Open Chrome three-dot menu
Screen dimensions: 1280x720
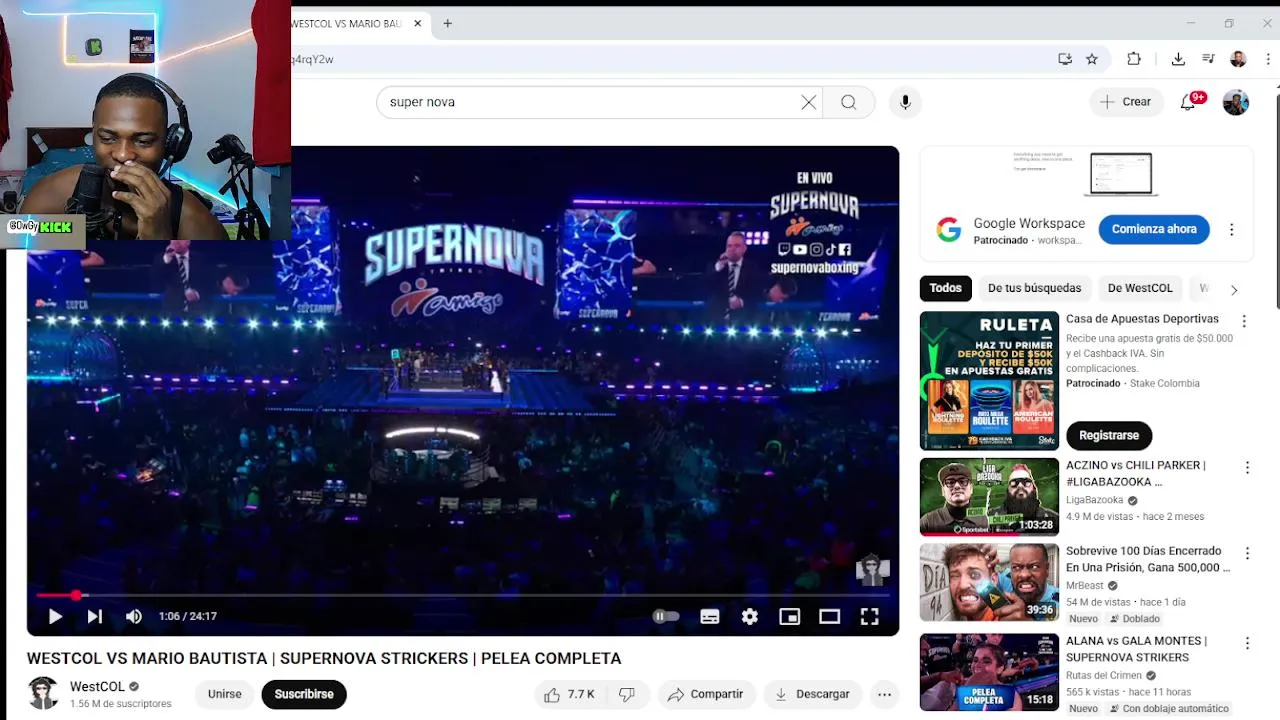point(1268,59)
